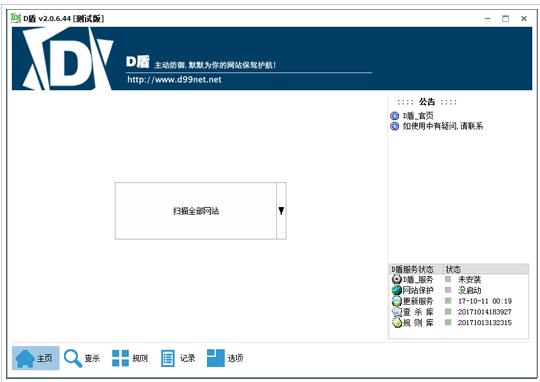
Task: Click the 20171013132315 version value
Action: [485, 322]
